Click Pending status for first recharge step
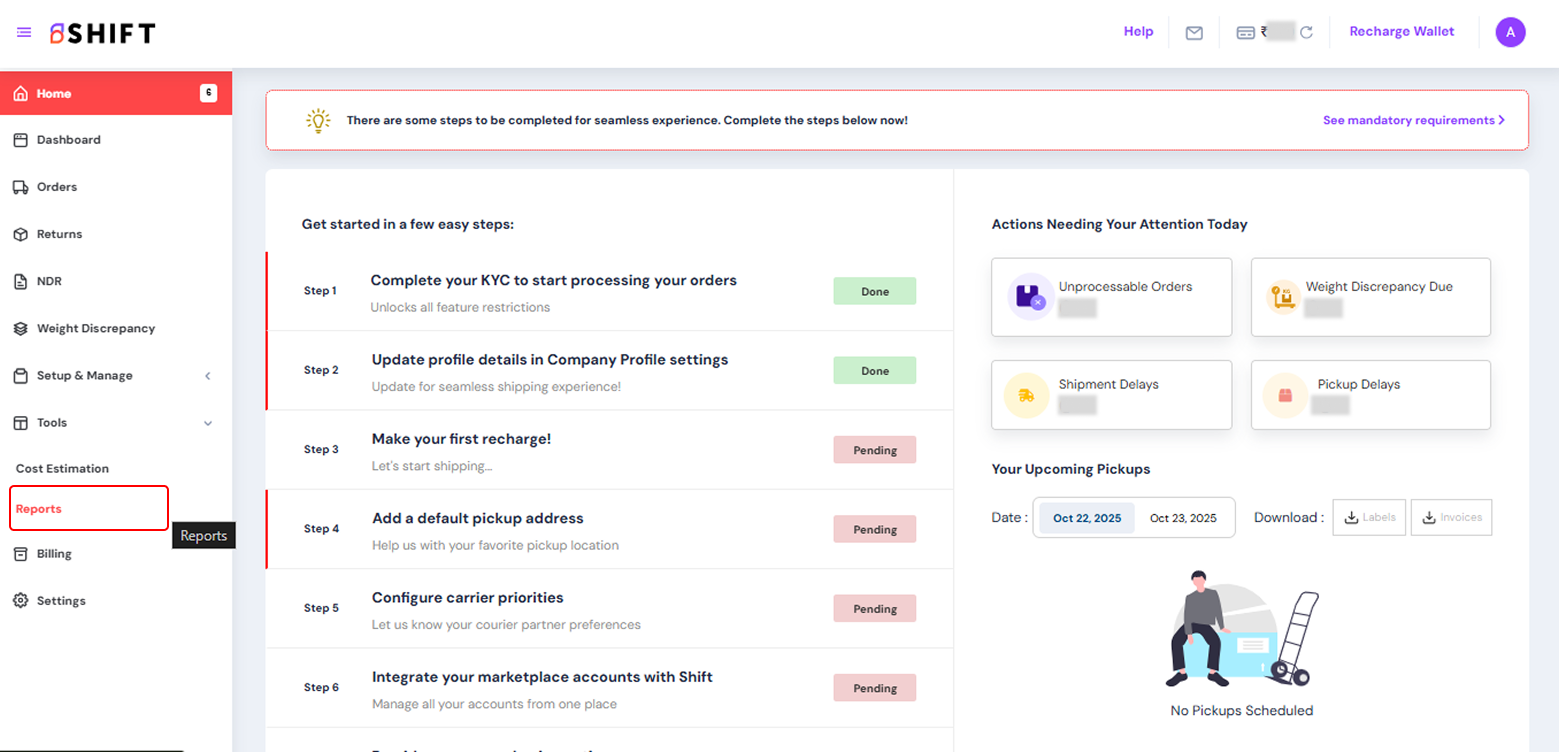This screenshot has width=1559, height=752. pyautogui.click(x=874, y=450)
